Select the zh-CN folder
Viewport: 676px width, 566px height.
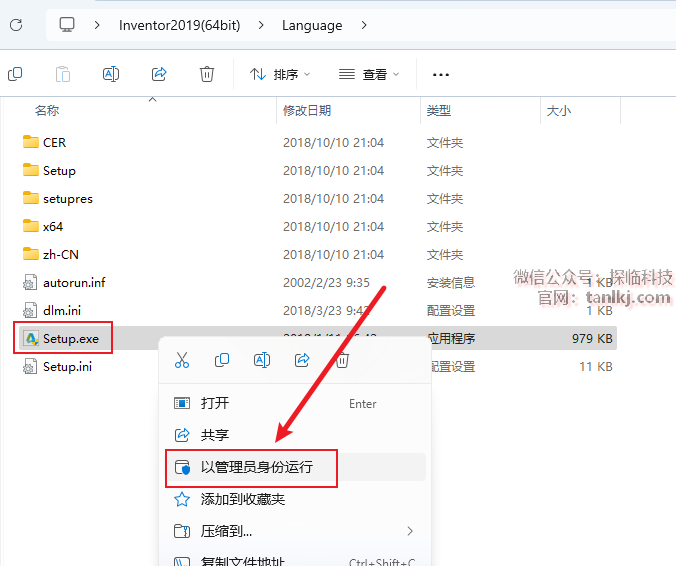61,255
